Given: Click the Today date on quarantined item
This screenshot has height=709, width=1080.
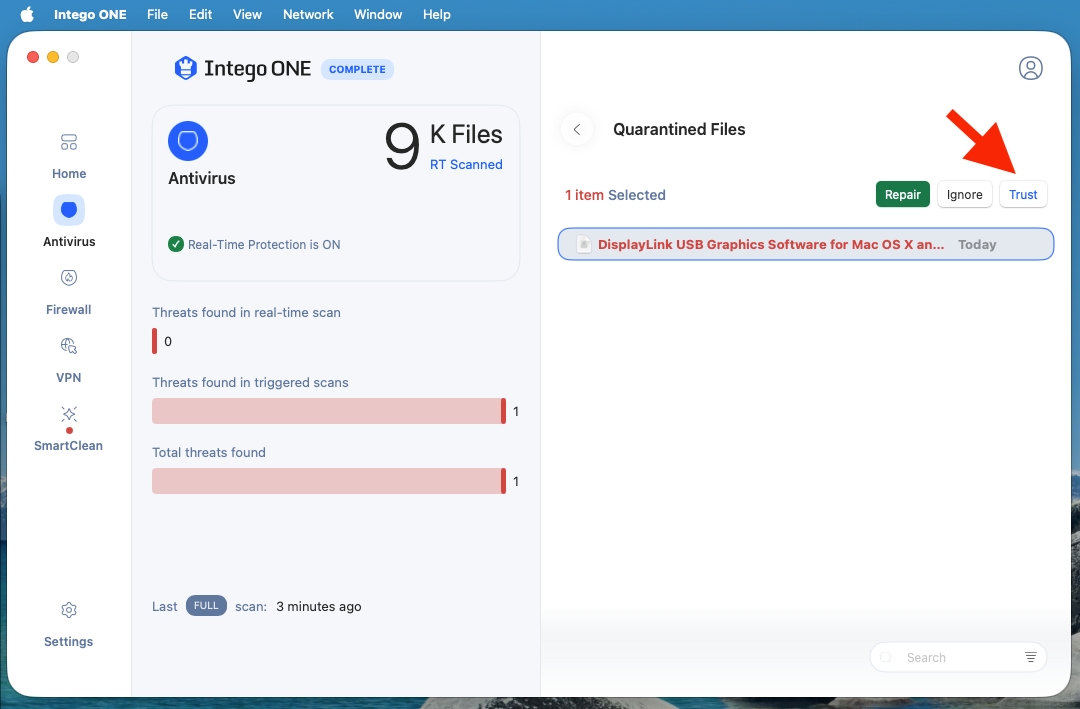Looking at the screenshot, I should tap(977, 245).
